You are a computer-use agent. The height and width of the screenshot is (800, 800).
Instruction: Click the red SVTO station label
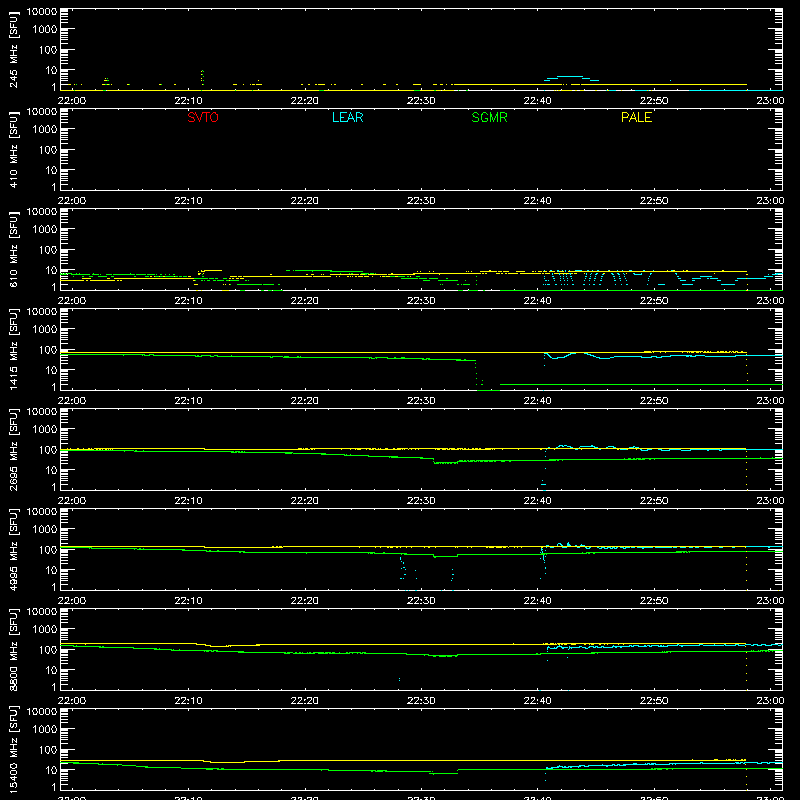pos(203,117)
